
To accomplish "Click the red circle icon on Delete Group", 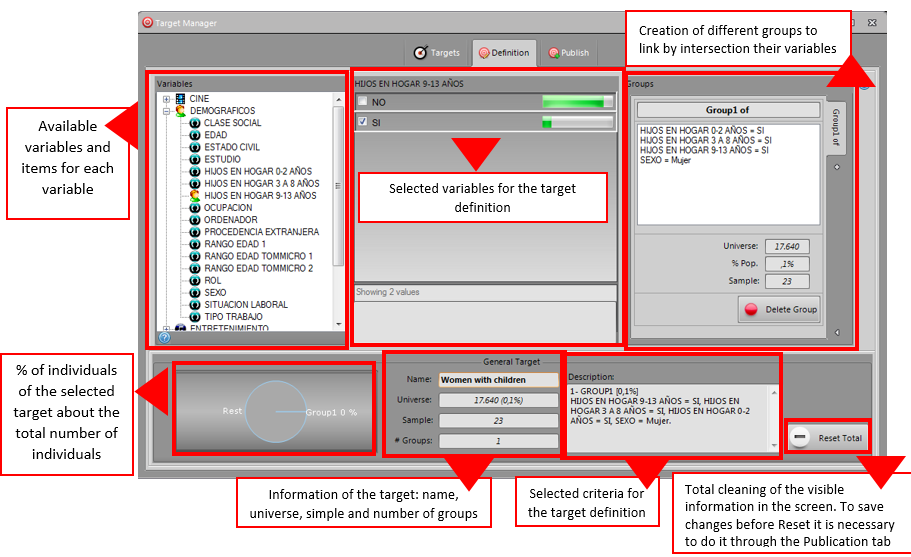I will [x=751, y=309].
